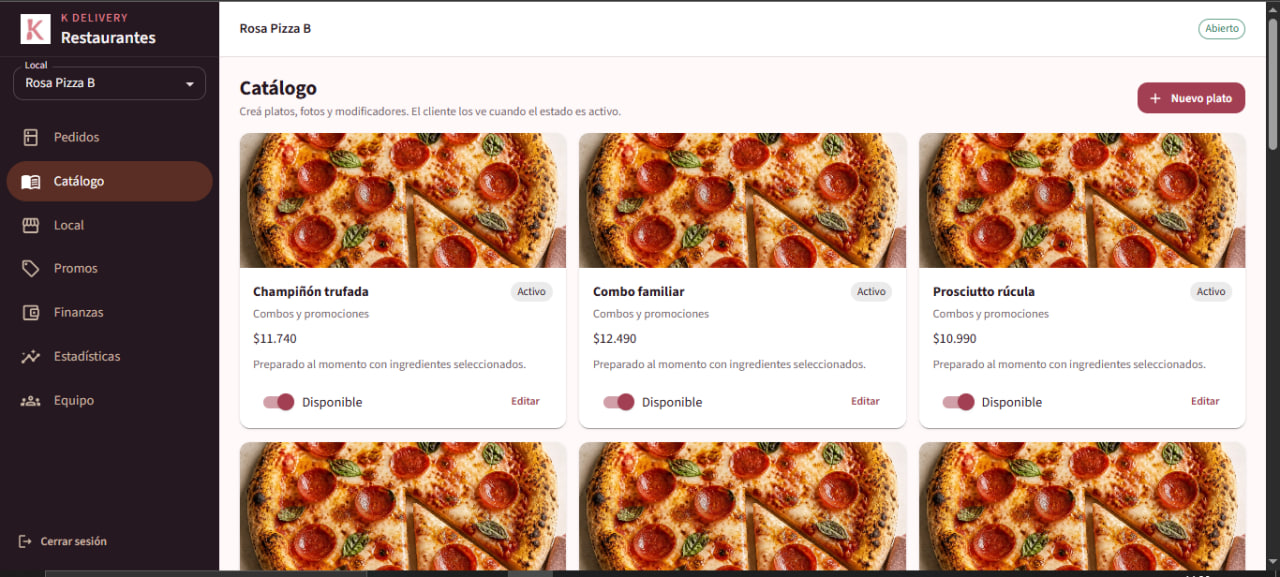
Task: Click Rosa Pizza B header title
Action: tap(275, 28)
